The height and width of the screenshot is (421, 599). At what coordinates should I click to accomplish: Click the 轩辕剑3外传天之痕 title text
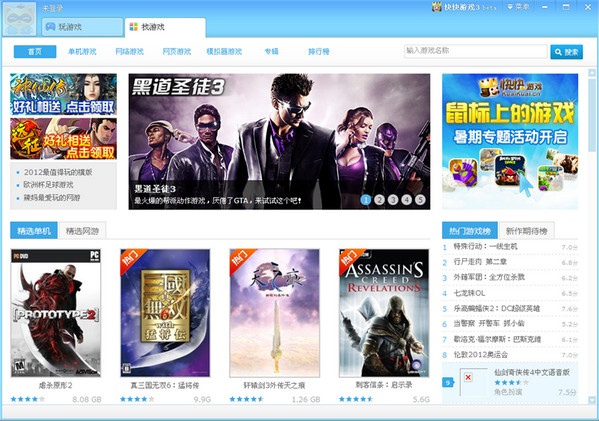click(x=274, y=385)
